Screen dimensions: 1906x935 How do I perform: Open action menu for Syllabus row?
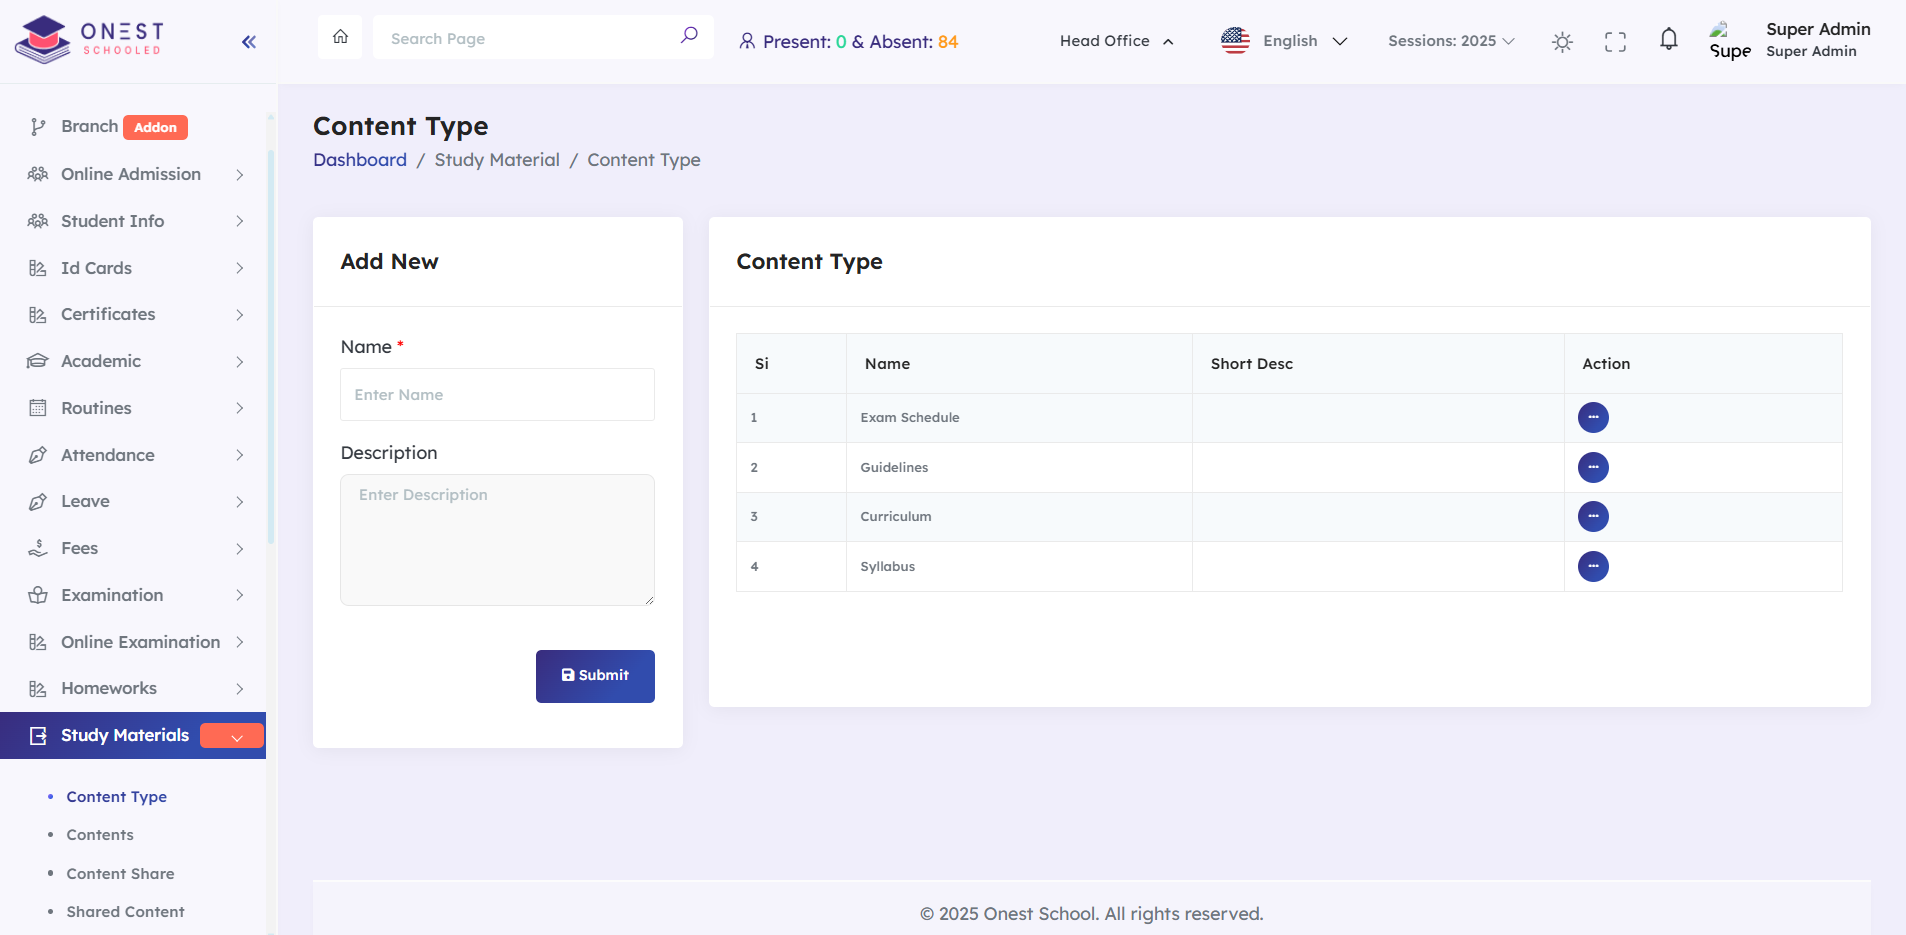pyautogui.click(x=1593, y=566)
